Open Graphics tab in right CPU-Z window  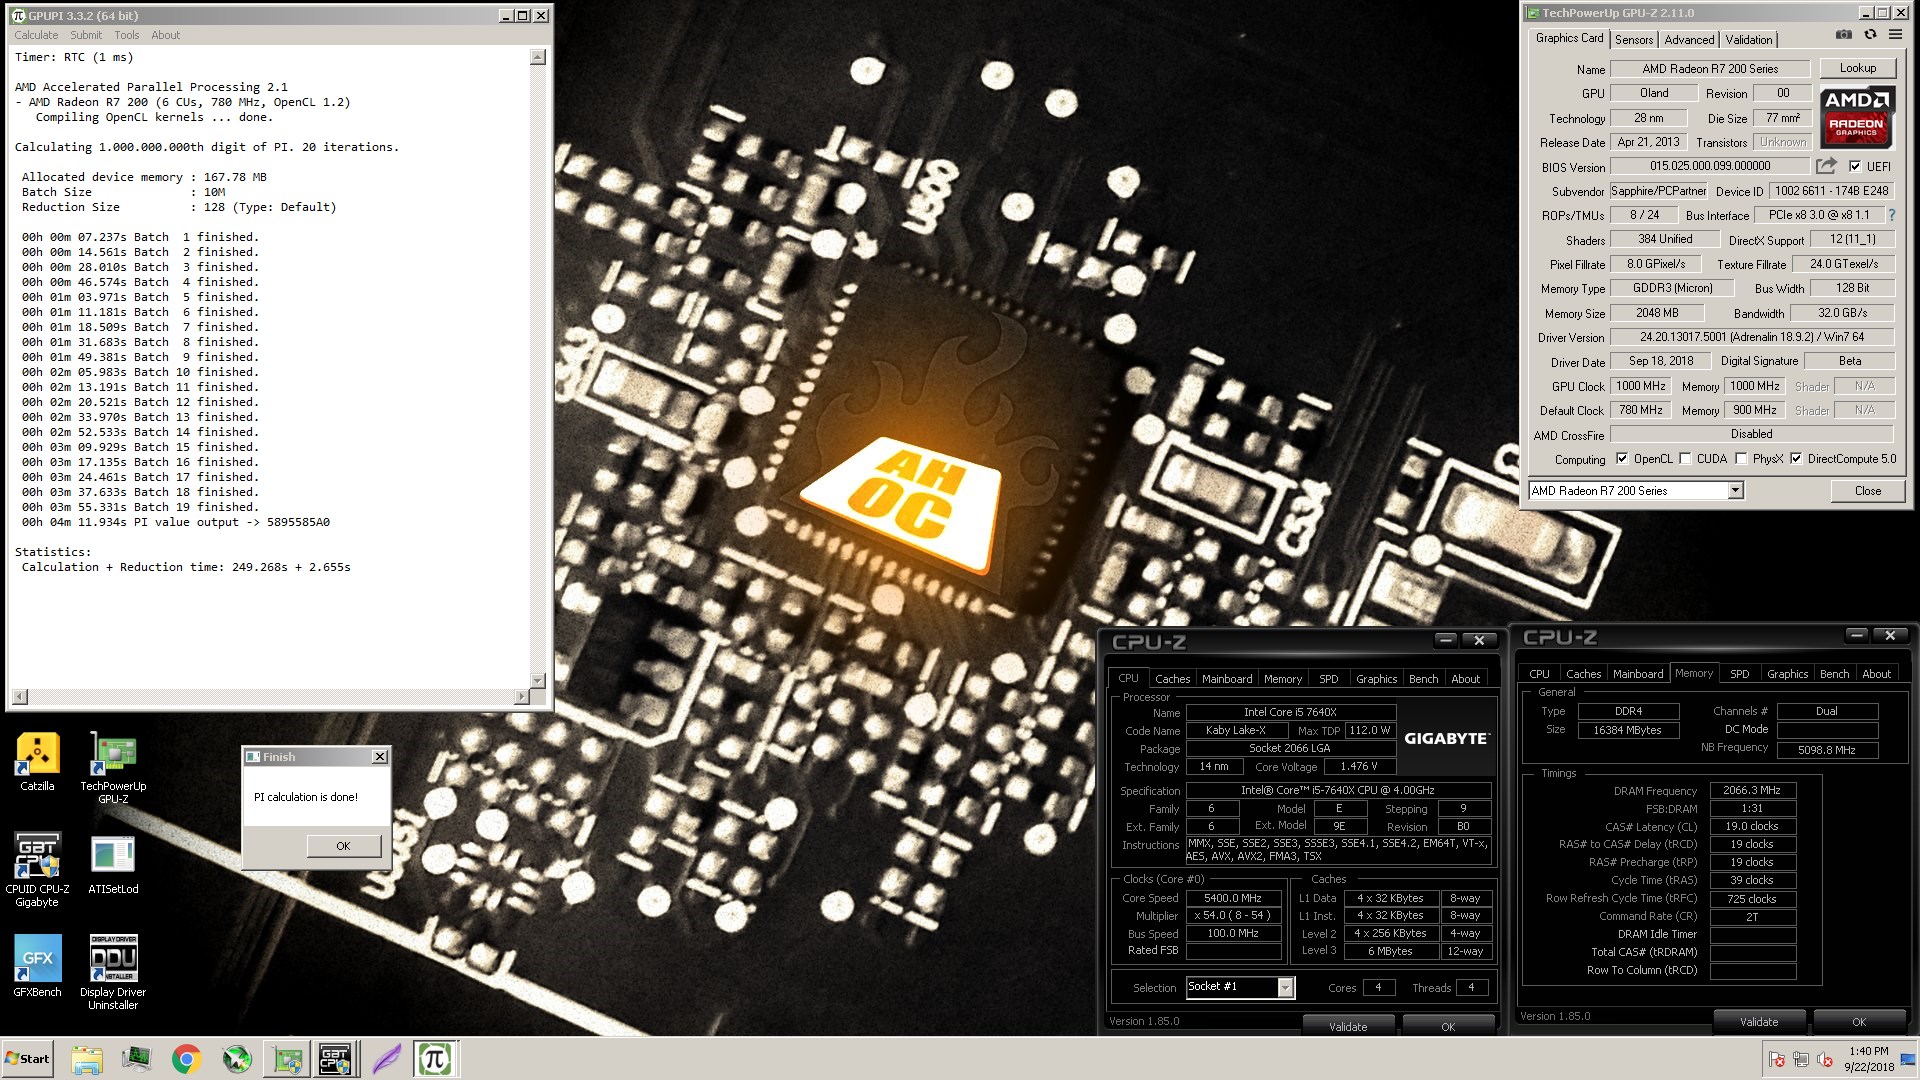tap(1787, 674)
